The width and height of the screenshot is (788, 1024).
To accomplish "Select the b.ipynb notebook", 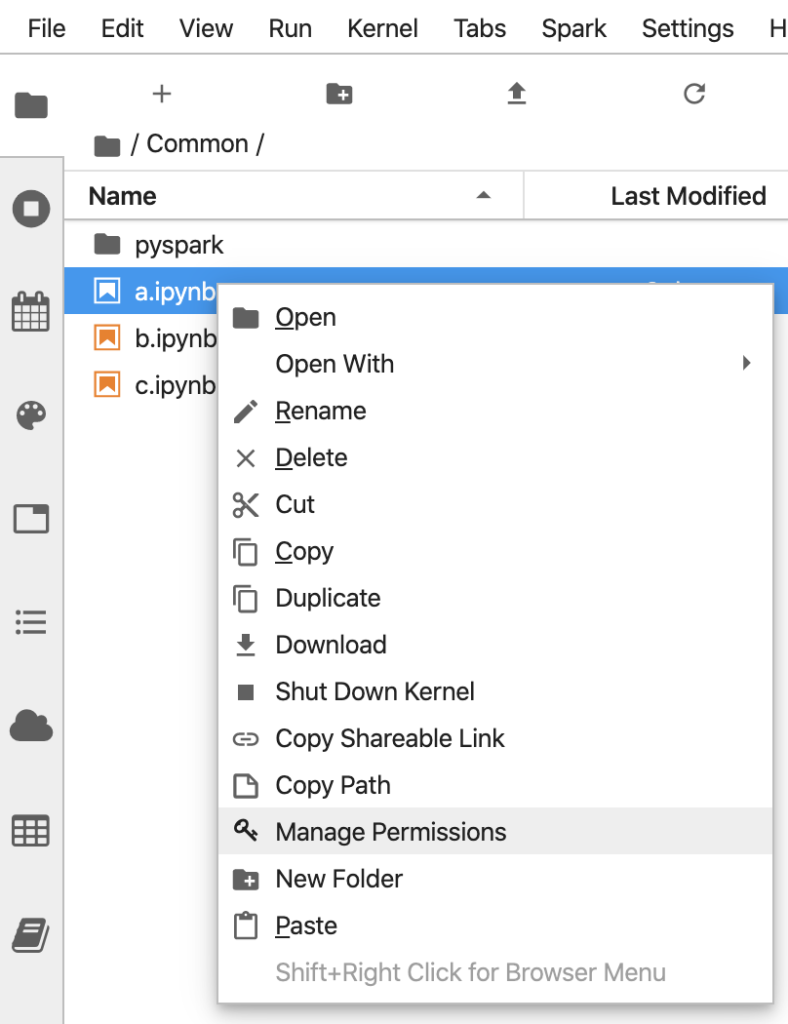I will (175, 338).
